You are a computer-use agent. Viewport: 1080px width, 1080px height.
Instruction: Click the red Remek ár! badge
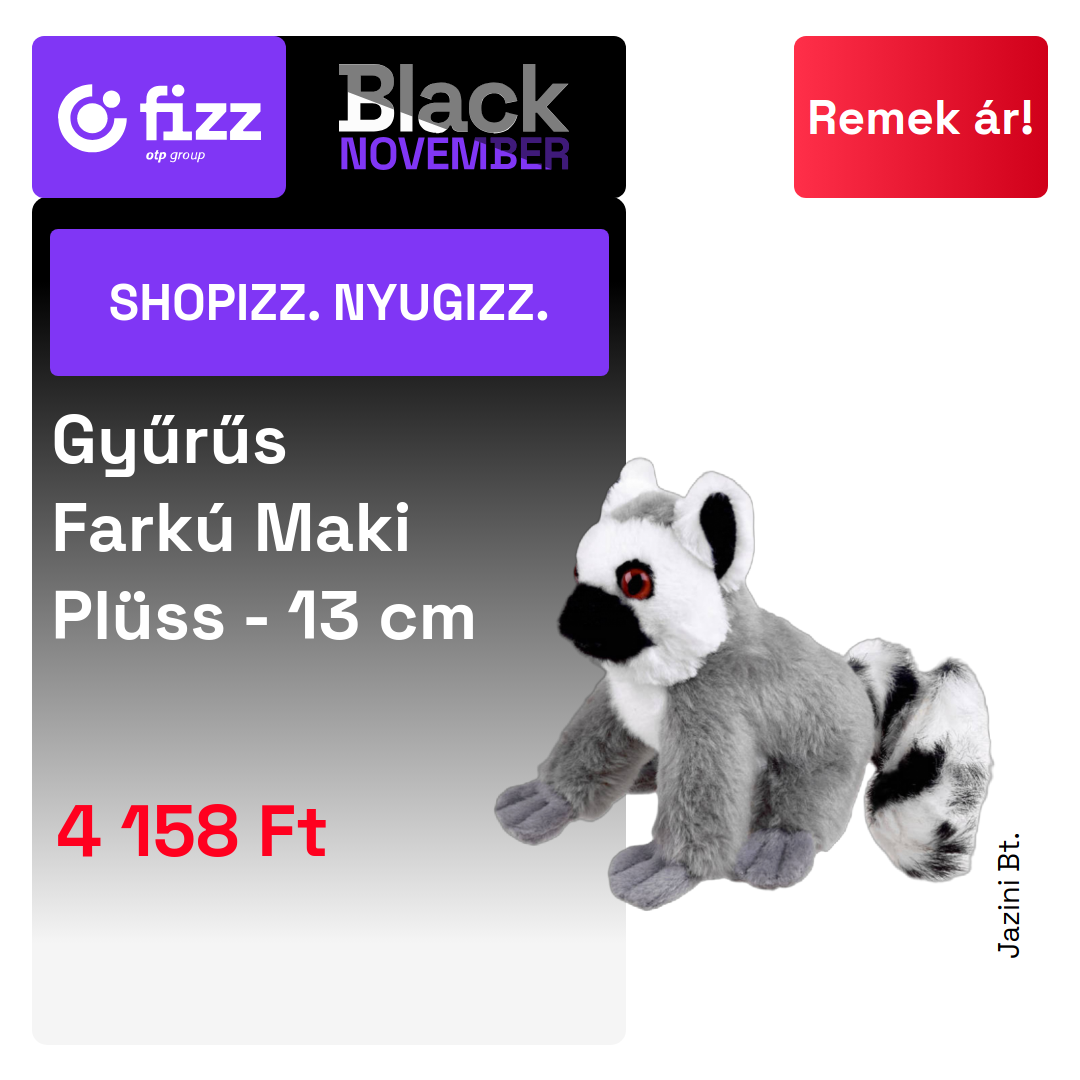920,117
